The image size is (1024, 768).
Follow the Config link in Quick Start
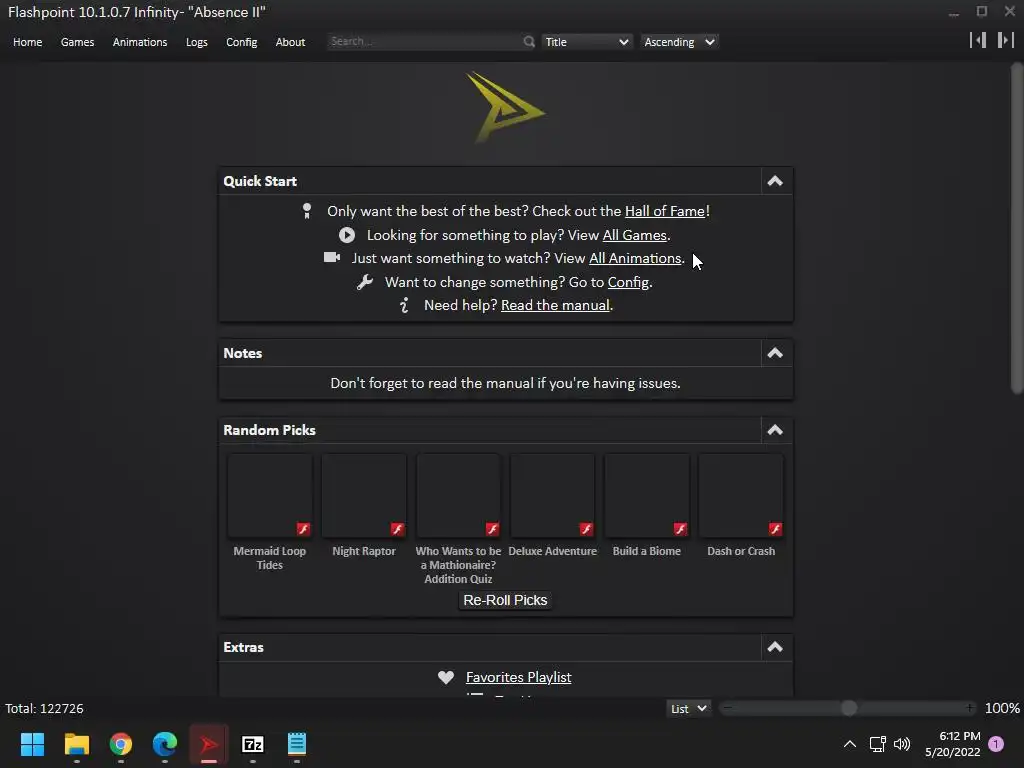[x=628, y=282]
